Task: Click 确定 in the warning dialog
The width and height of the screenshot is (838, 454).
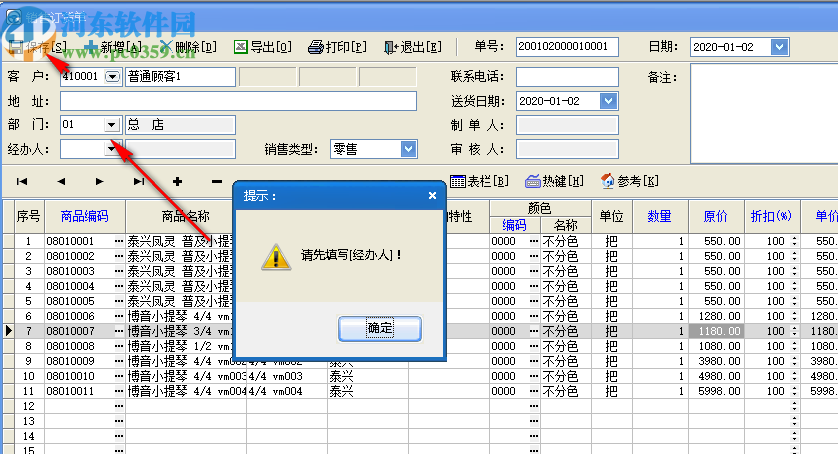Action: tap(380, 328)
